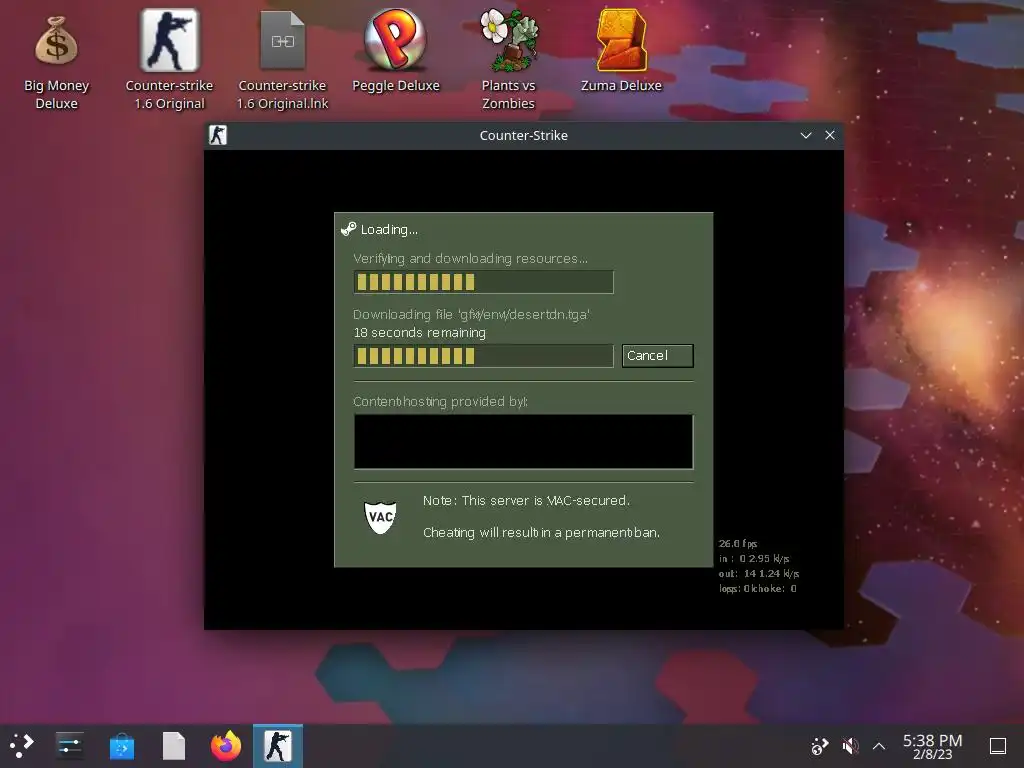Viewport: 1024px width, 768px height.
Task: Click "Downloading file 'gfx/env/desertdn.tga'" text
Action: click(x=471, y=315)
